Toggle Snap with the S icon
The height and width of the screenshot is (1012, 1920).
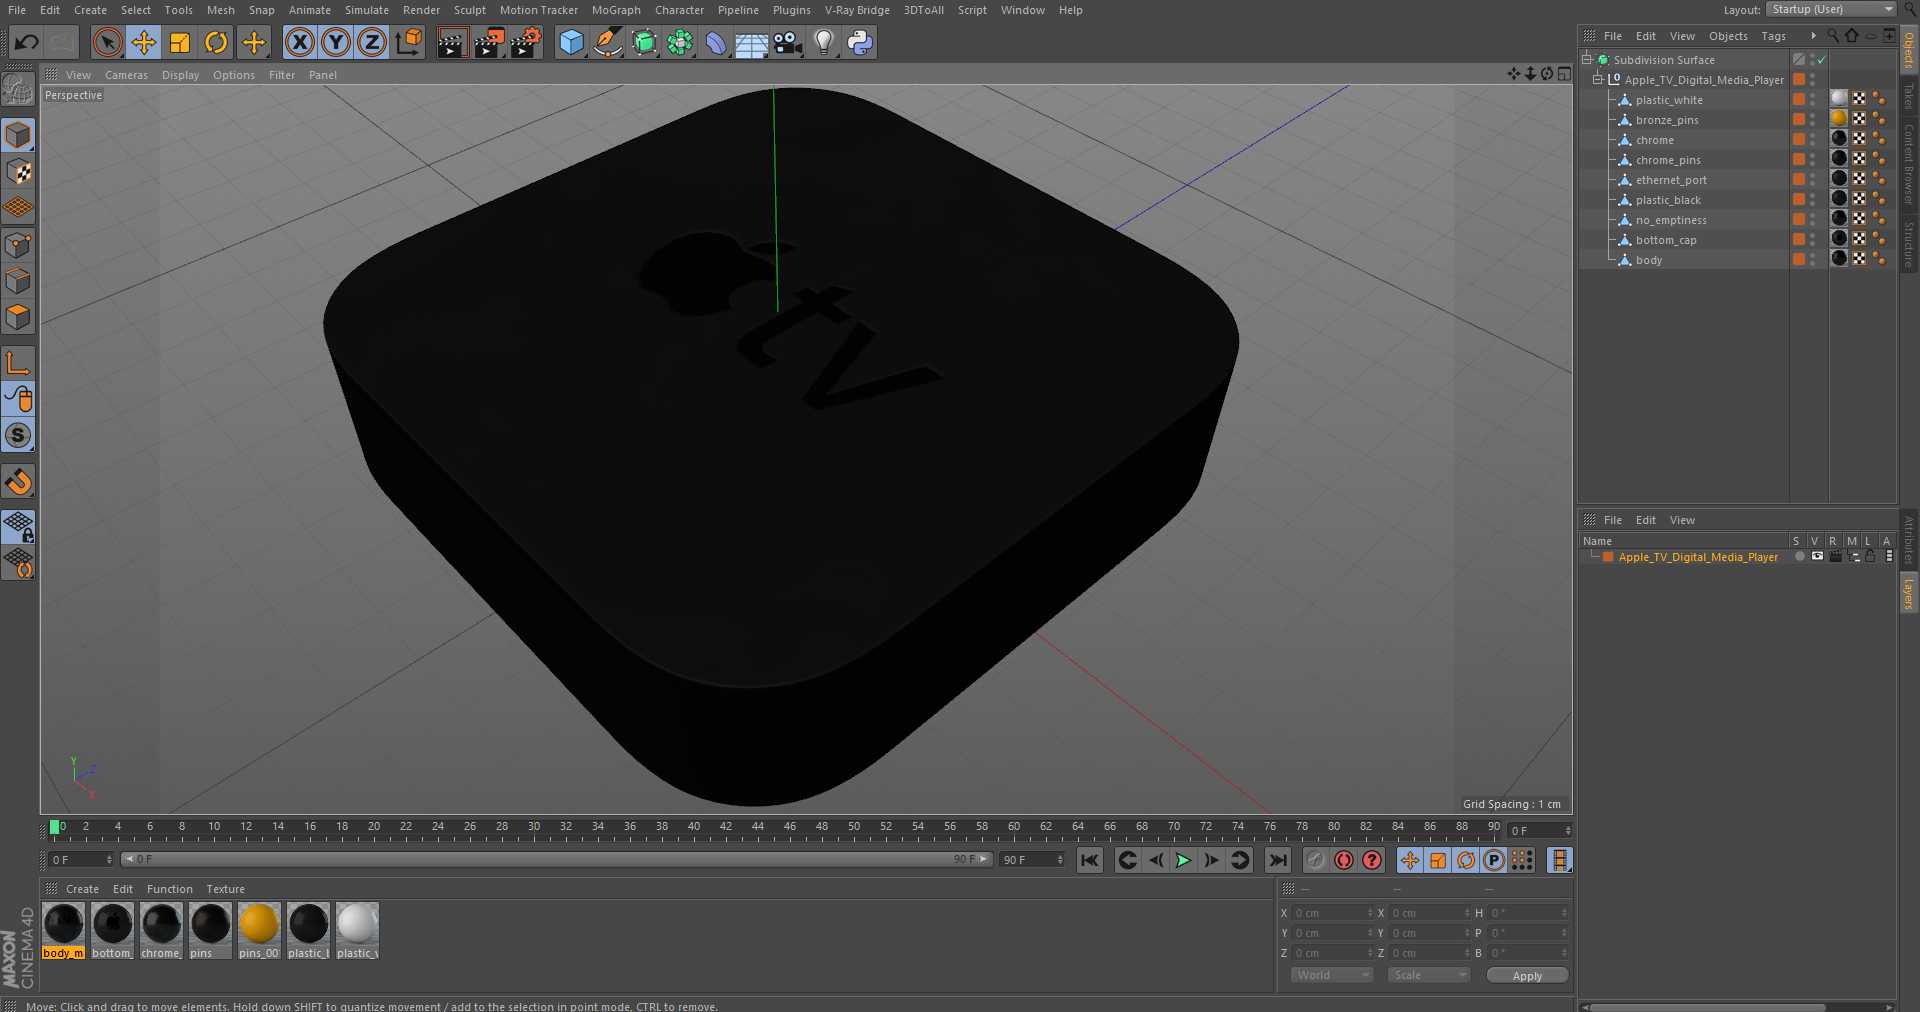coord(18,435)
